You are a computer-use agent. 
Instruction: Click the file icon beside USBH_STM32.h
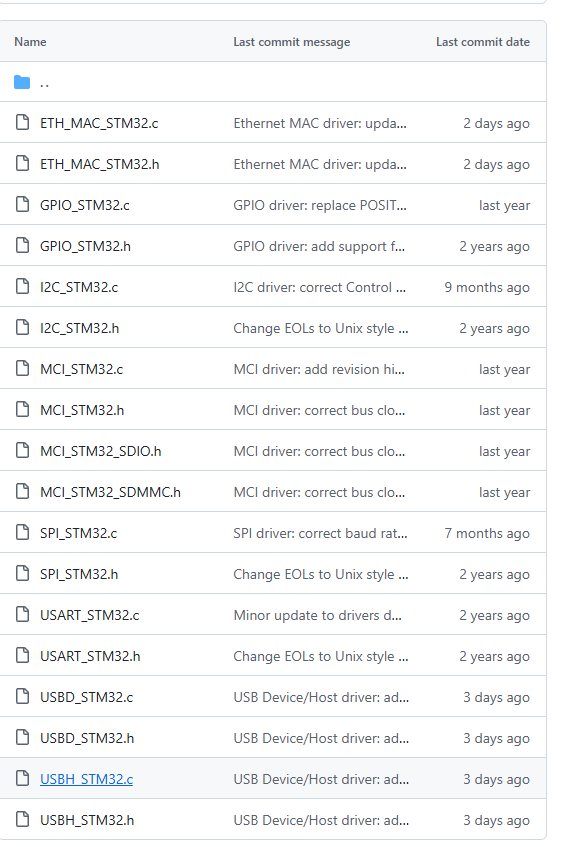coord(22,819)
